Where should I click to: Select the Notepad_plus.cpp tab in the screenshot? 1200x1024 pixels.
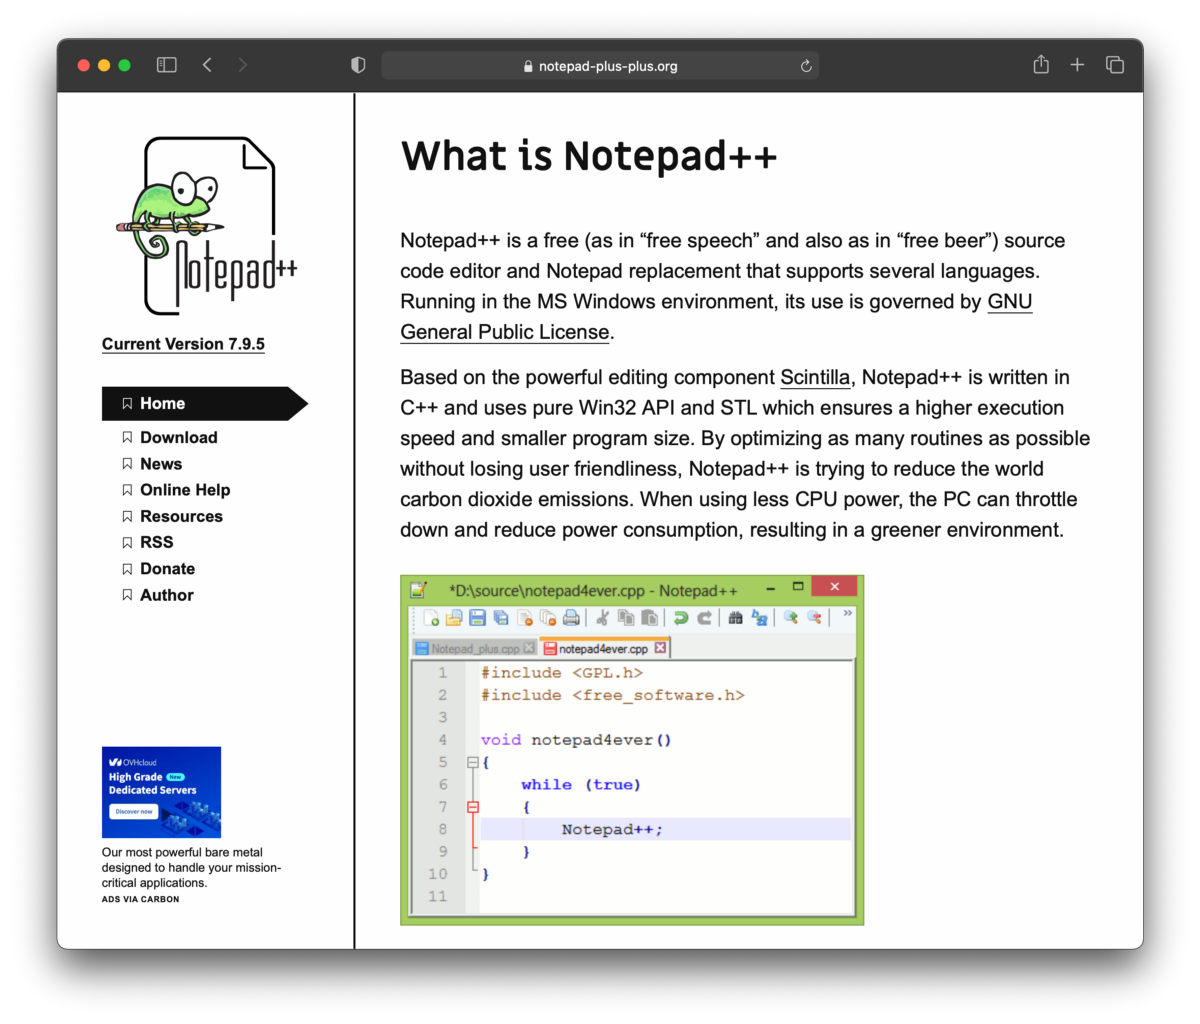point(475,648)
